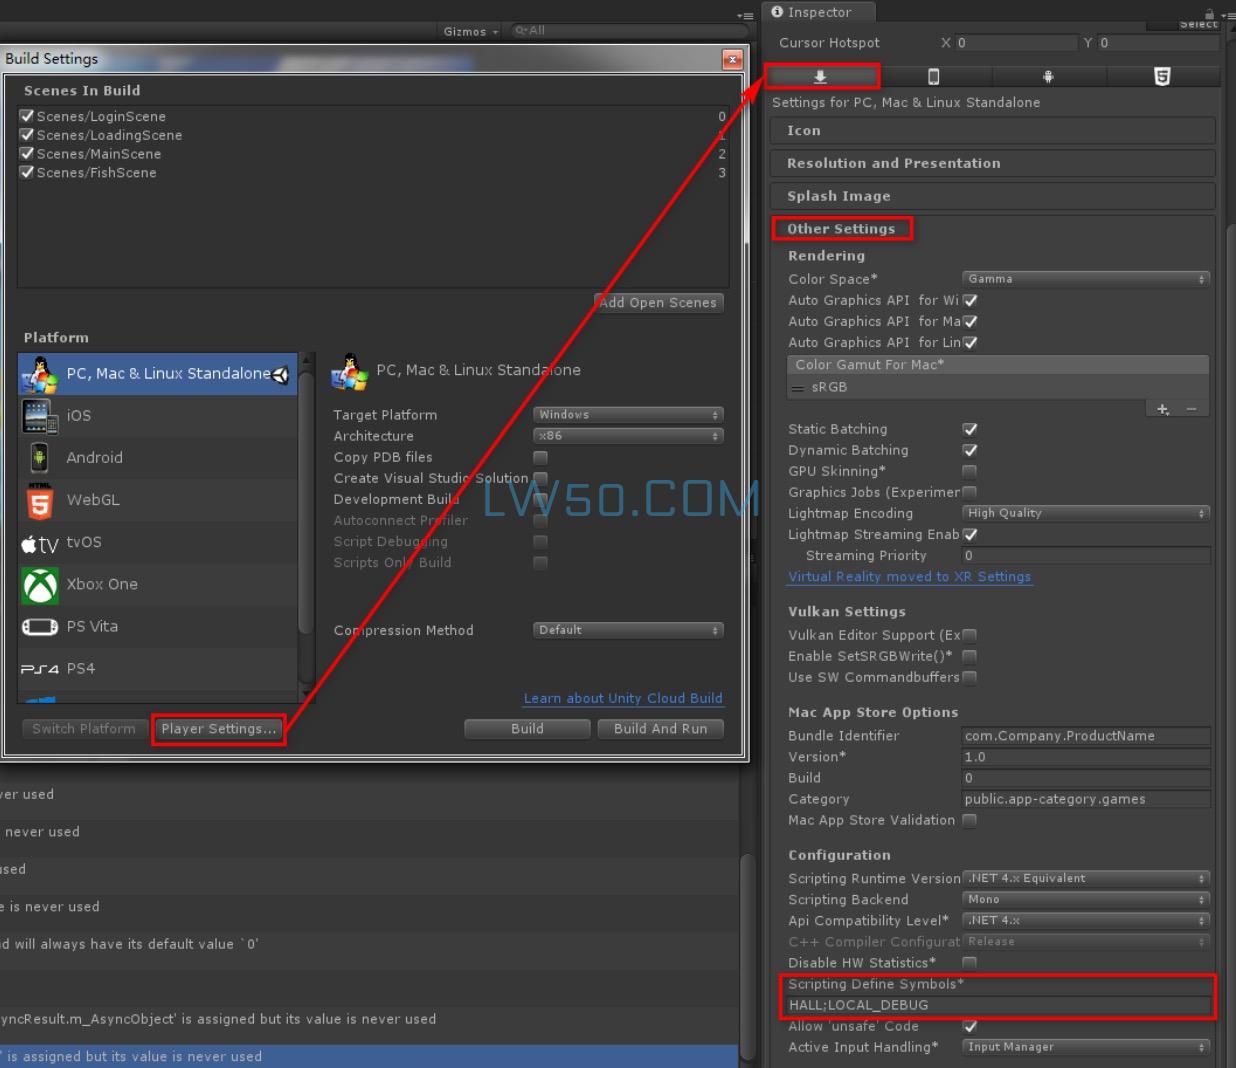This screenshot has height=1068, width=1236.
Task: Open the Compression Method dropdown
Action: (x=627, y=630)
